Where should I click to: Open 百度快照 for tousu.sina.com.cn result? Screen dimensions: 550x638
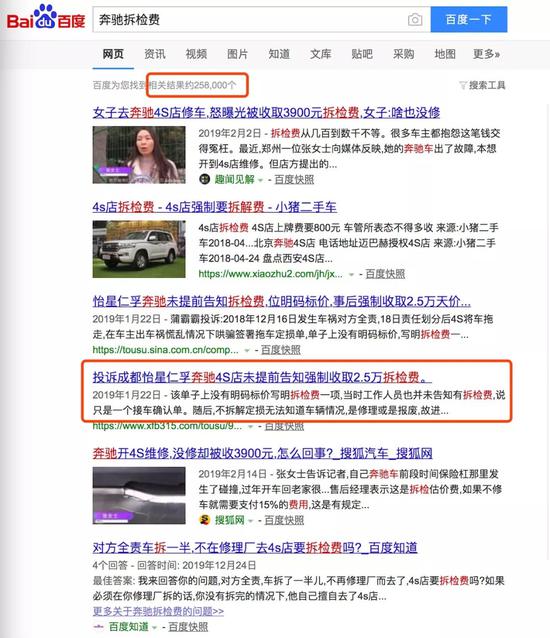[x=281, y=350]
